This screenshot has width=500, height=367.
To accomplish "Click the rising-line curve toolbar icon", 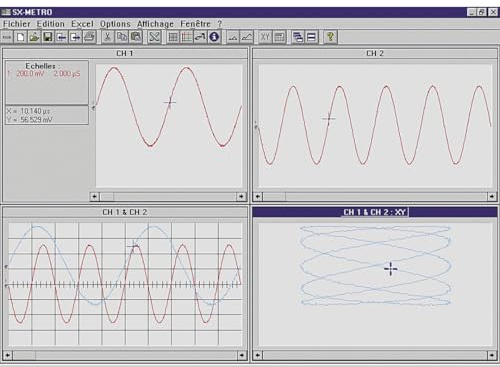I will 247,37.
